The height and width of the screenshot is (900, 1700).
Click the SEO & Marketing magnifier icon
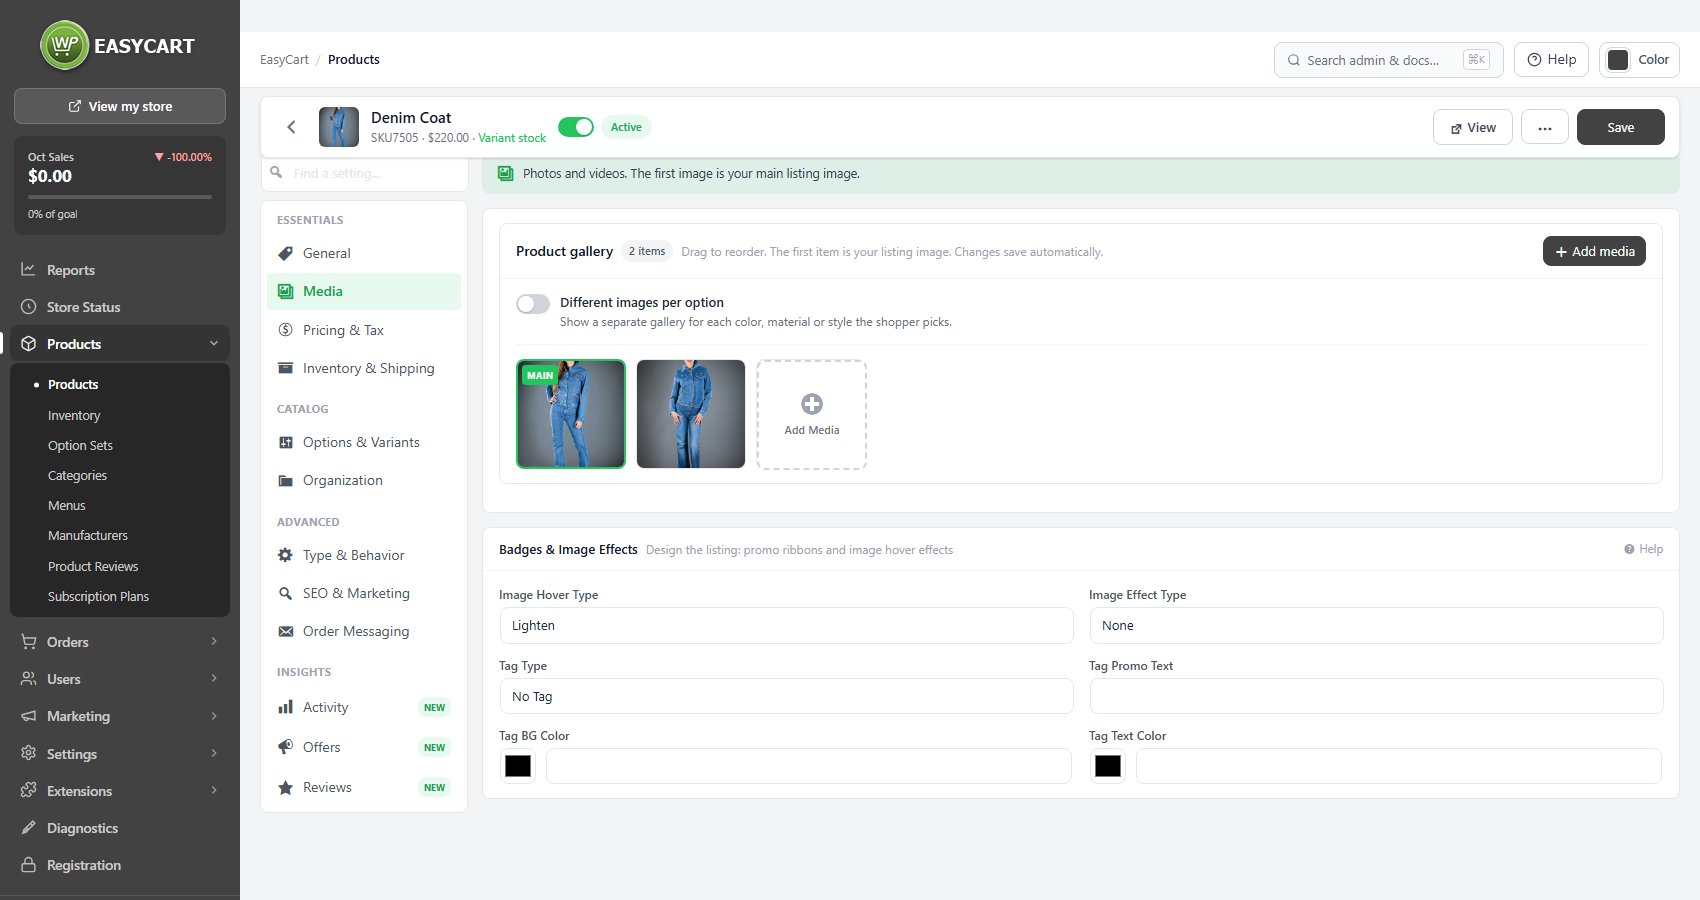[285, 593]
